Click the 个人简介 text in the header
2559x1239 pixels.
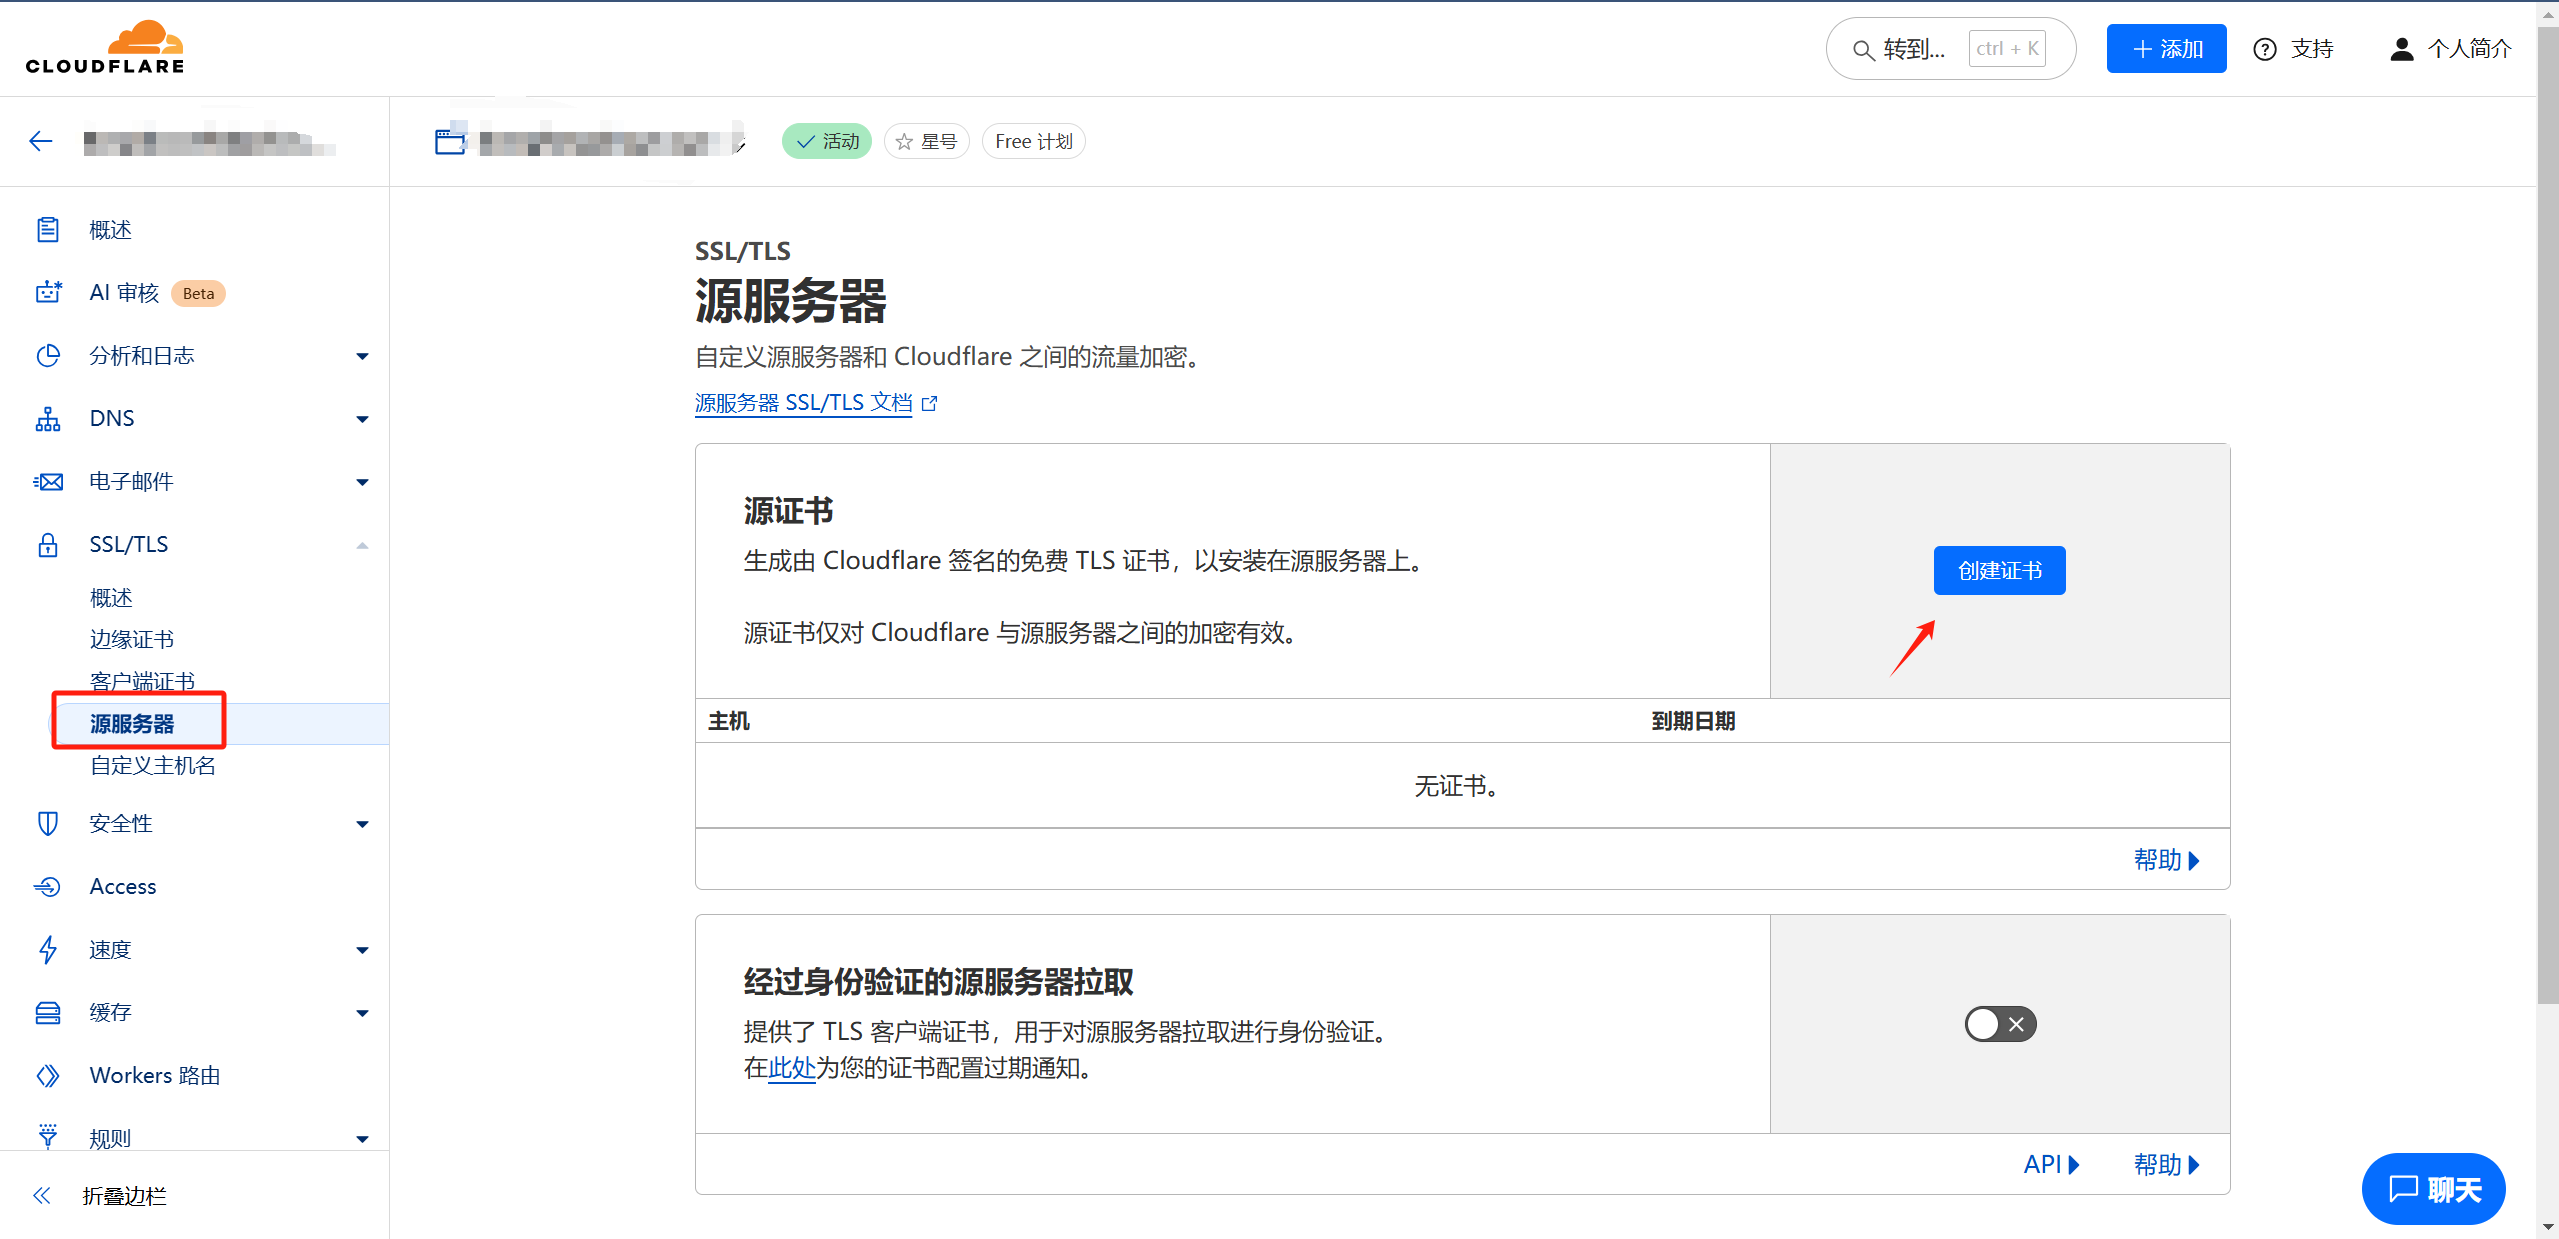coord(2469,49)
